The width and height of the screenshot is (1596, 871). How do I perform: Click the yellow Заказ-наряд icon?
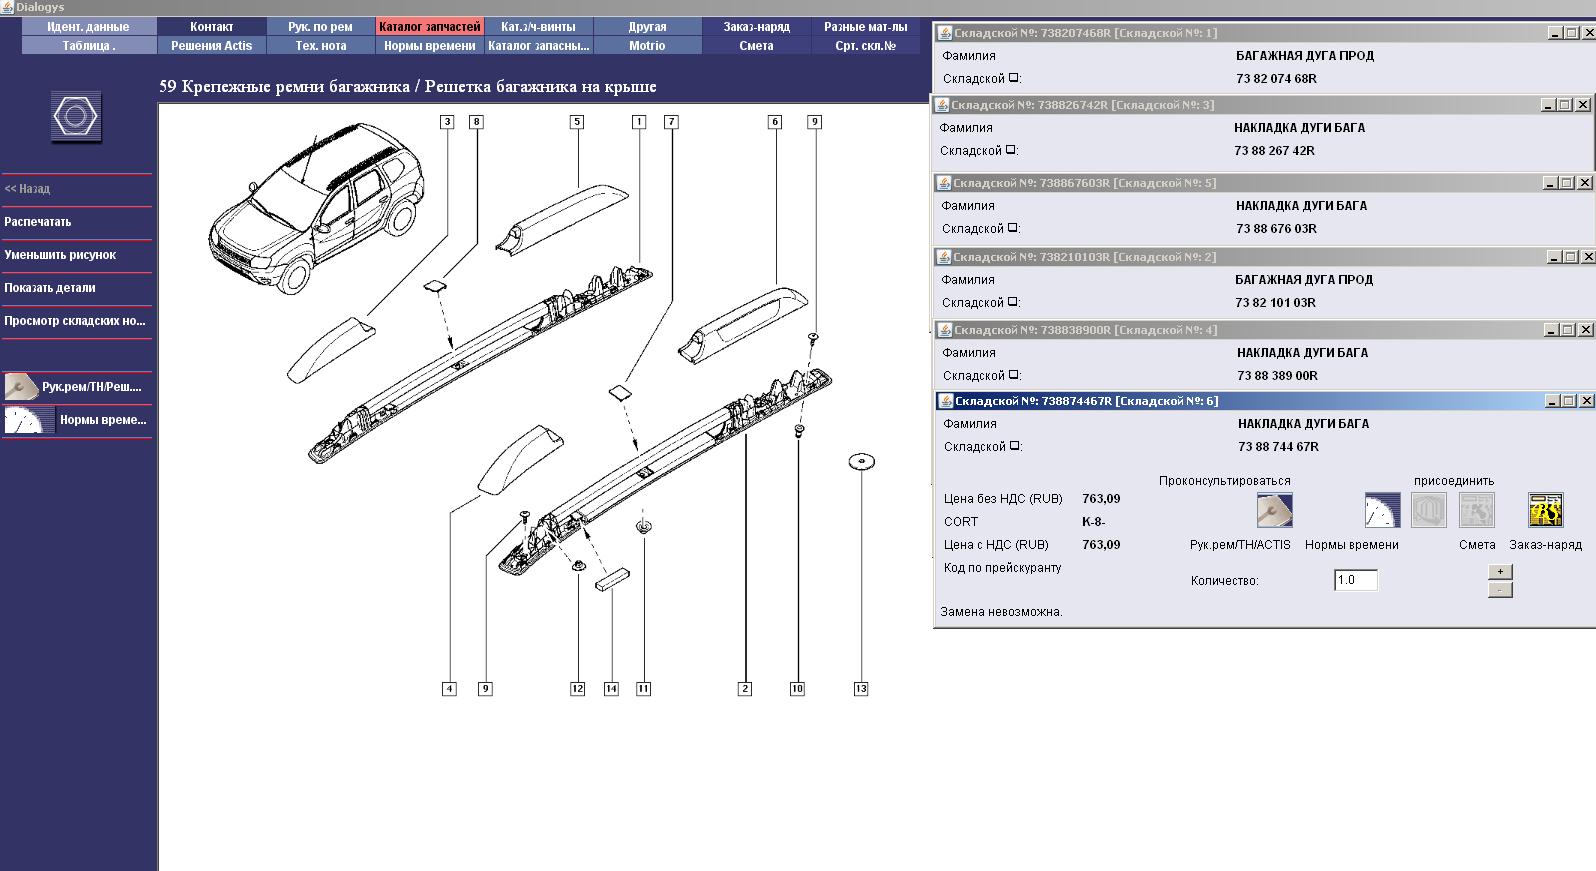pos(1545,510)
